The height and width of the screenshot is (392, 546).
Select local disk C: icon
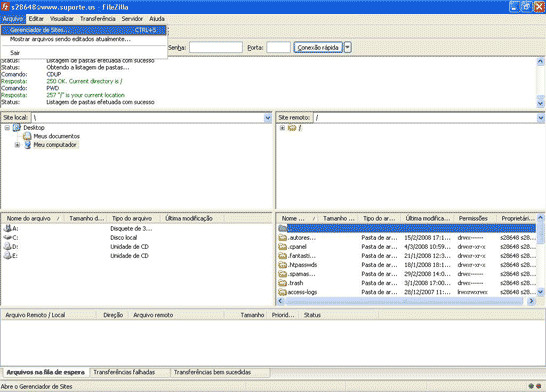point(7,237)
